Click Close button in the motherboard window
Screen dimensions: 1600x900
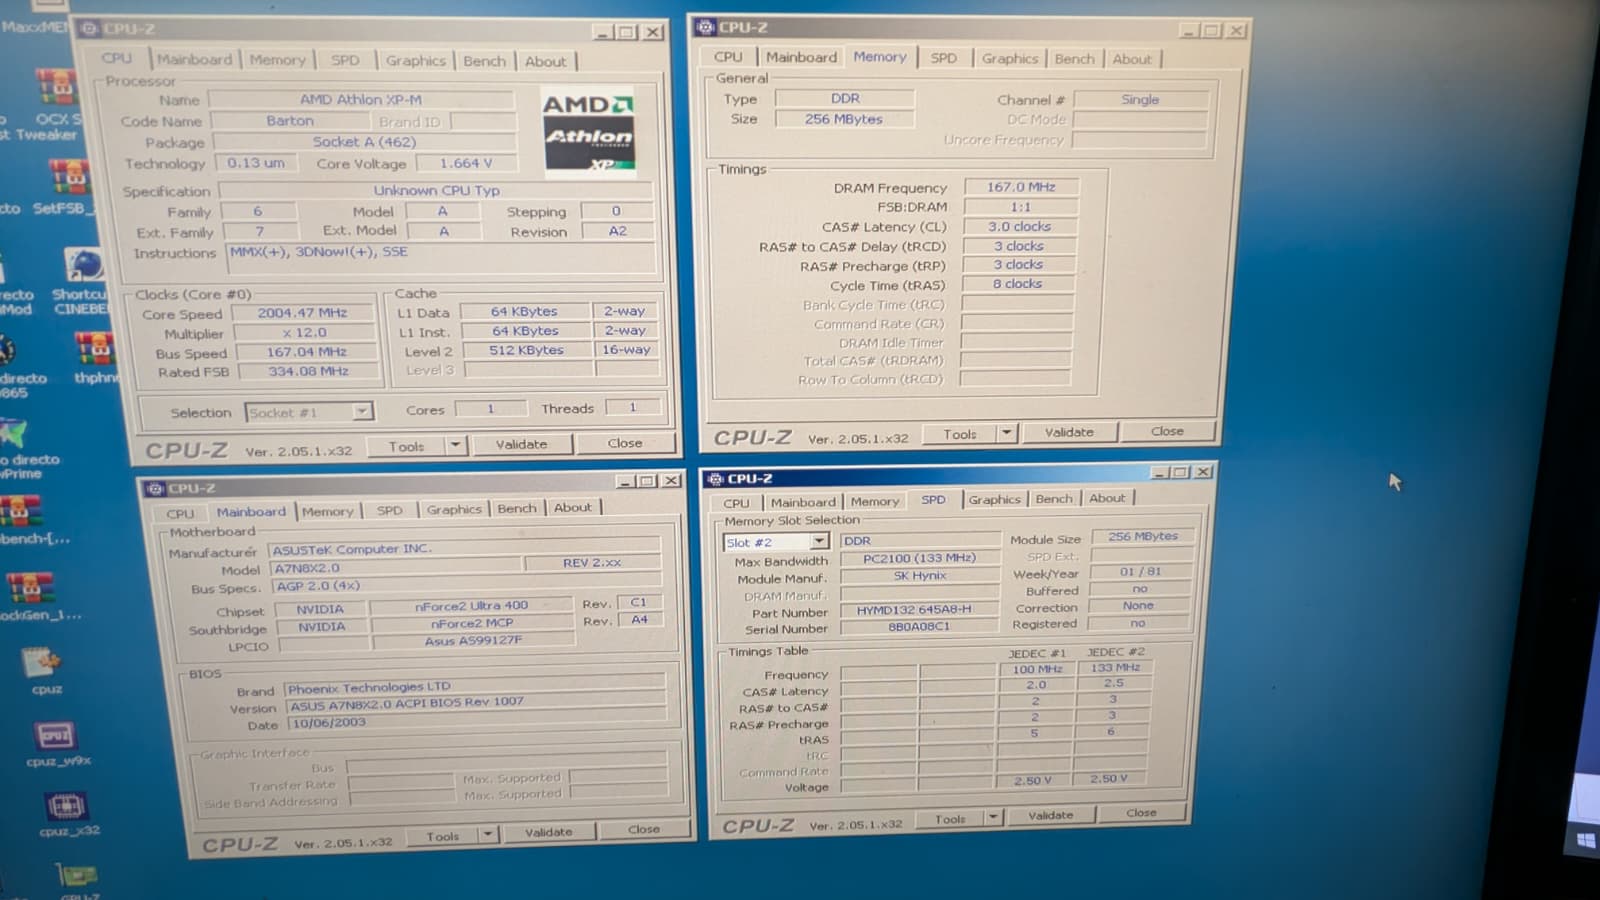click(644, 829)
